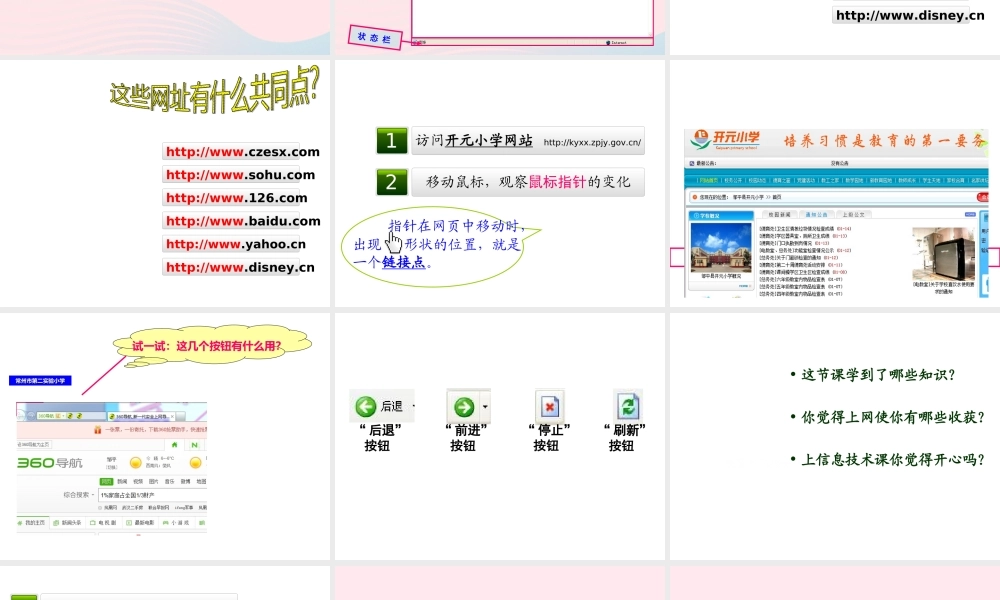Click the “前进”按钮 caption
The width and height of the screenshot is (1000, 600).
[x=466, y=438]
